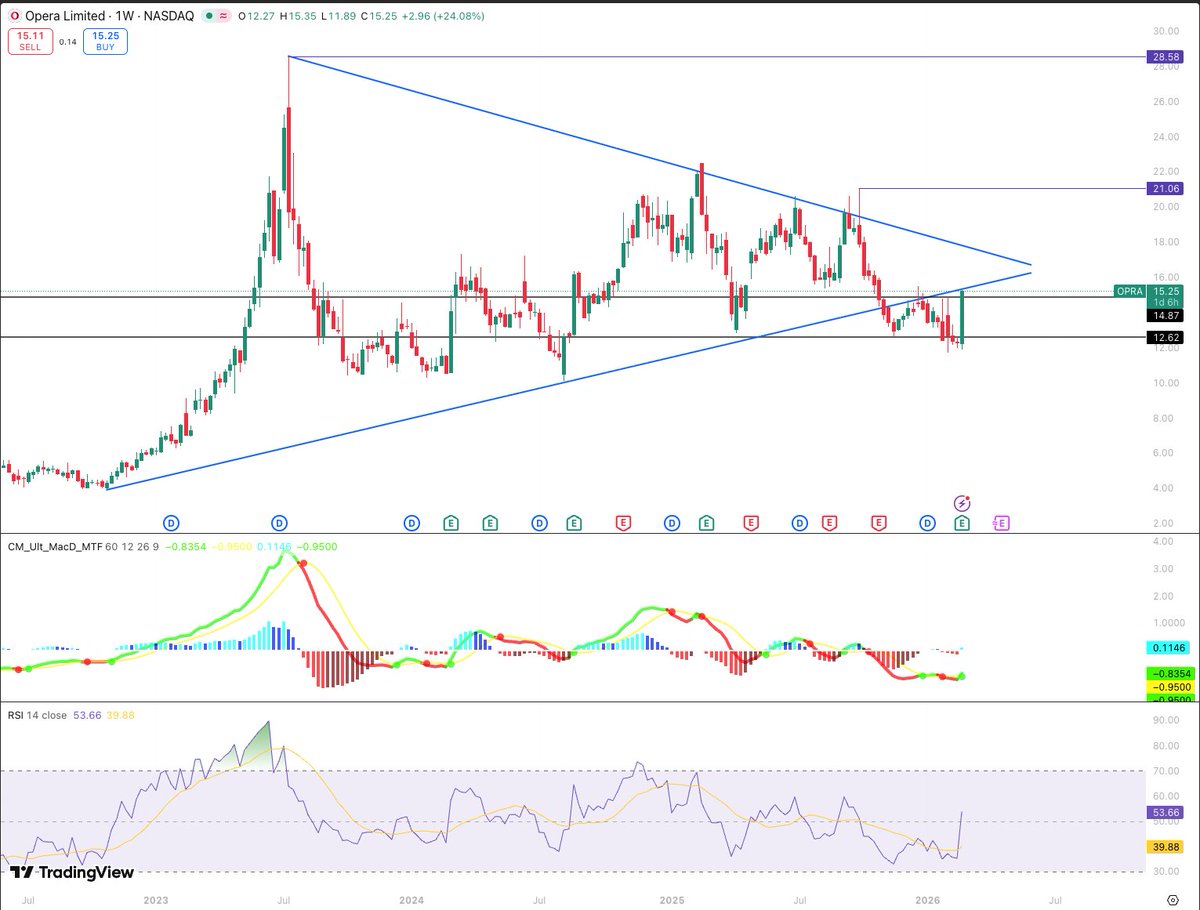Viewport: 1200px width, 910px height.
Task: Click the 2024 label on time axis
Action: coord(412,900)
